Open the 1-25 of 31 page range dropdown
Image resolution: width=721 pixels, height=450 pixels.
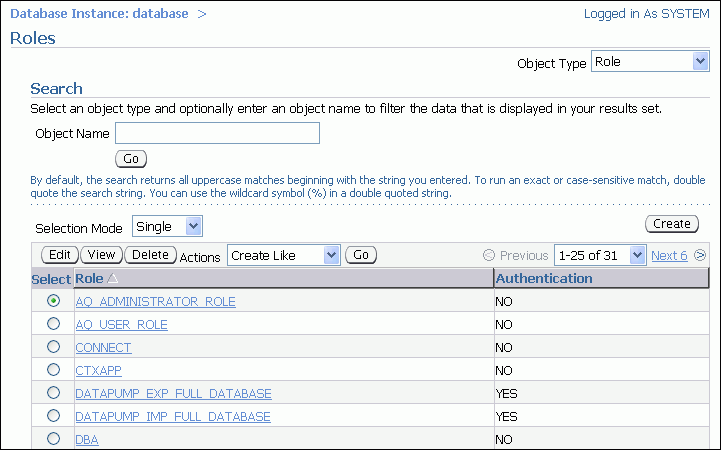click(600, 255)
